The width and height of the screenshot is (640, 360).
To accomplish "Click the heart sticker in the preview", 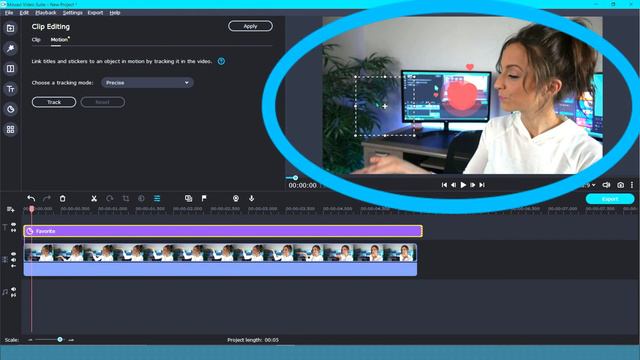I will pyautogui.click(x=469, y=67).
